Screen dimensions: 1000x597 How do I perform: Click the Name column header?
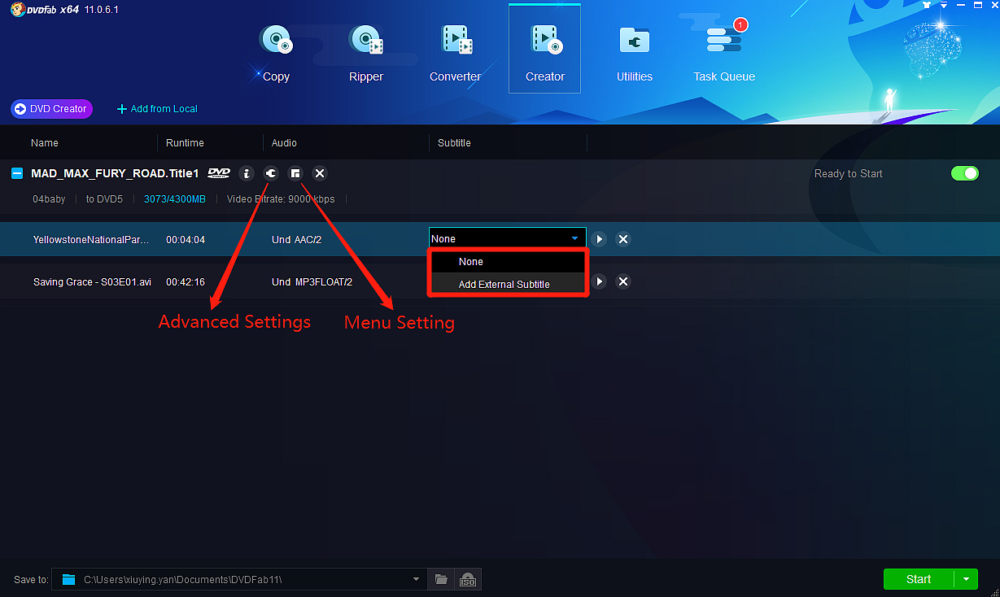(x=45, y=143)
